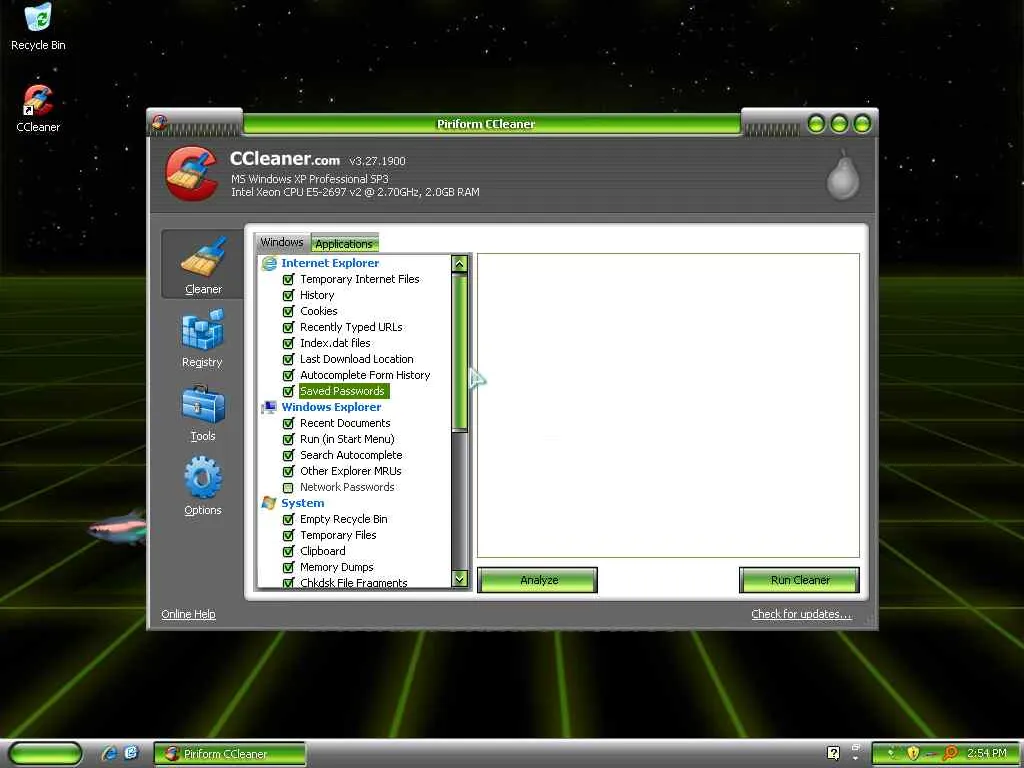Uncheck Memory Dumps

[x=288, y=568]
